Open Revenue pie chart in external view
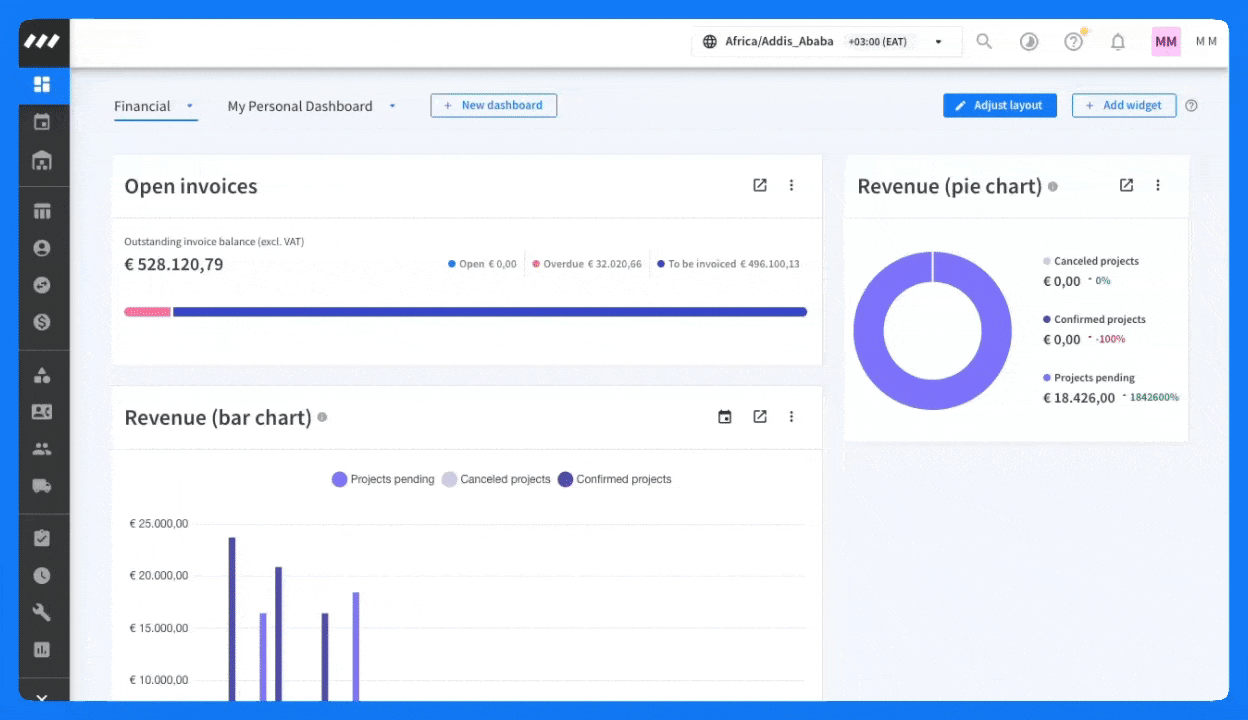Image resolution: width=1248 pixels, height=720 pixels. coord(1126,185)
